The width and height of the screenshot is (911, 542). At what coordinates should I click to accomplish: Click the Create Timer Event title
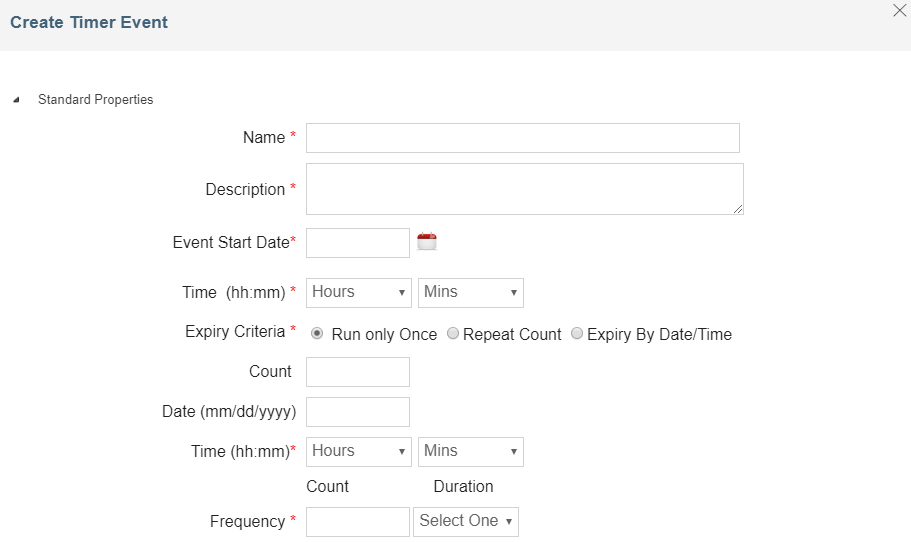89,22
